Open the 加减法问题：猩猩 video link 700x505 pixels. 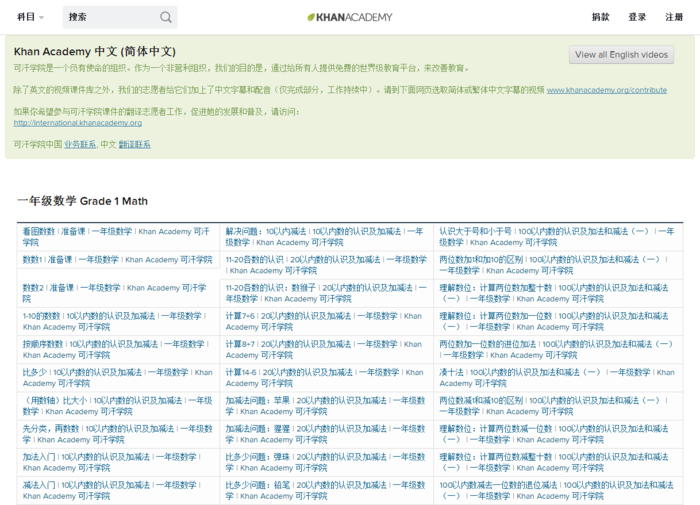pyautogui.click(x=325, y=434)
